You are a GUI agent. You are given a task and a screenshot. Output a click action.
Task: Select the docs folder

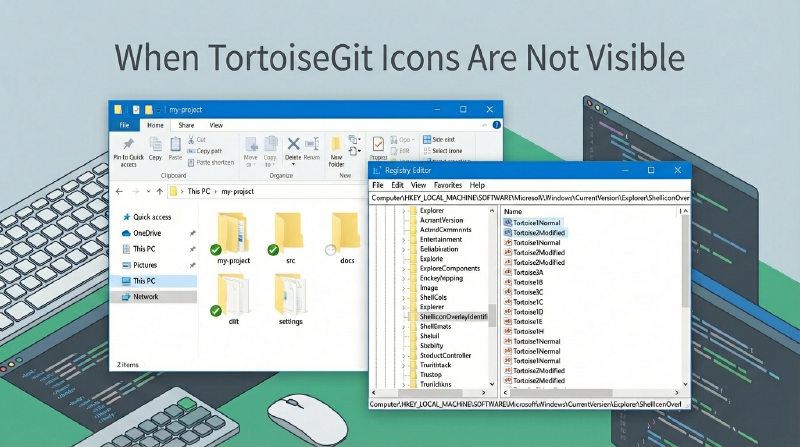[x=347, y=239]
